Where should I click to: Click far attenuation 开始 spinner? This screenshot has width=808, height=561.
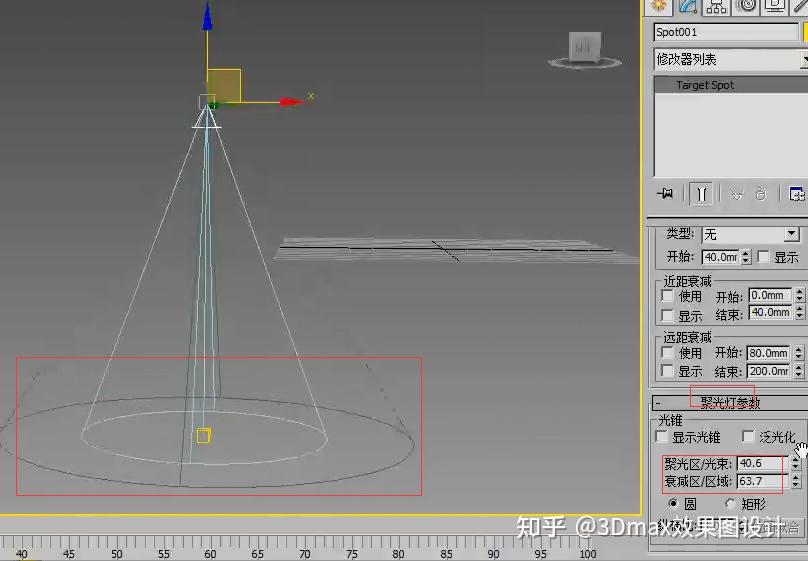pyautogui.click(x=798, y=353)
